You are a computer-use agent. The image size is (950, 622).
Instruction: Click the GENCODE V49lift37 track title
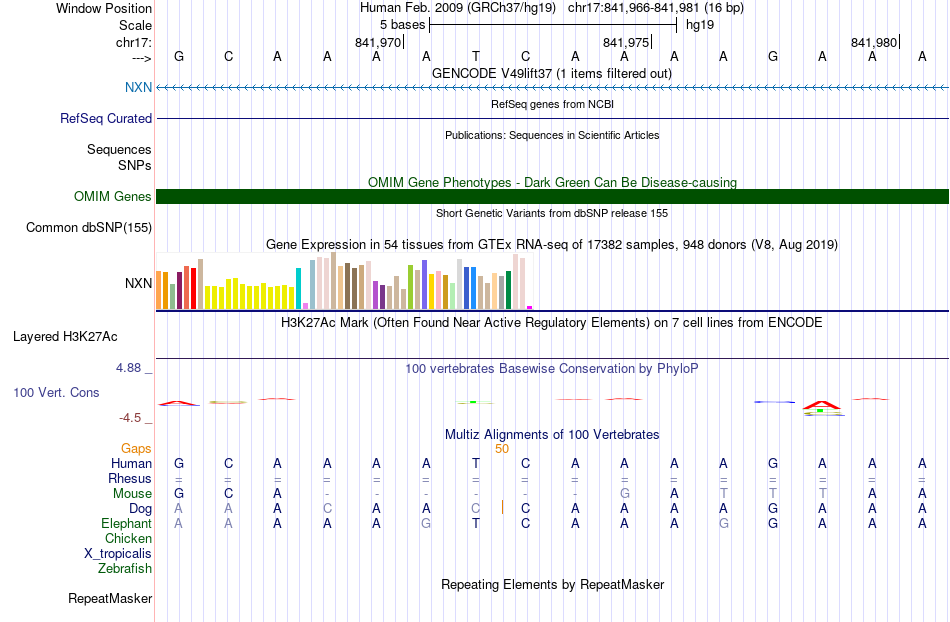(x=552, y=73)
